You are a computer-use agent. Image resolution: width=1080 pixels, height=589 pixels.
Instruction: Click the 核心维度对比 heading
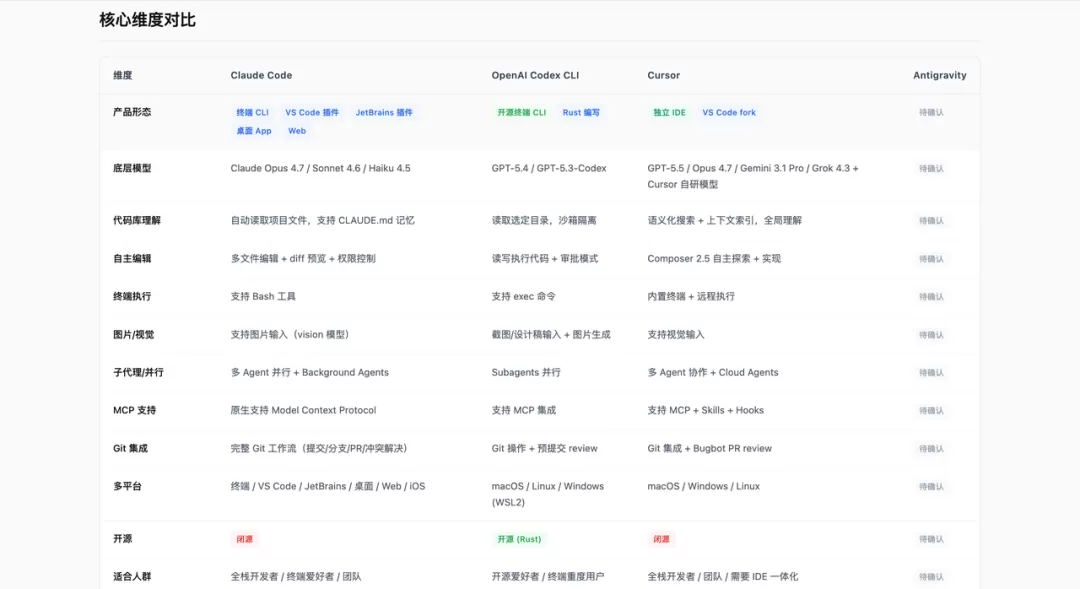[x=147, y=20]
